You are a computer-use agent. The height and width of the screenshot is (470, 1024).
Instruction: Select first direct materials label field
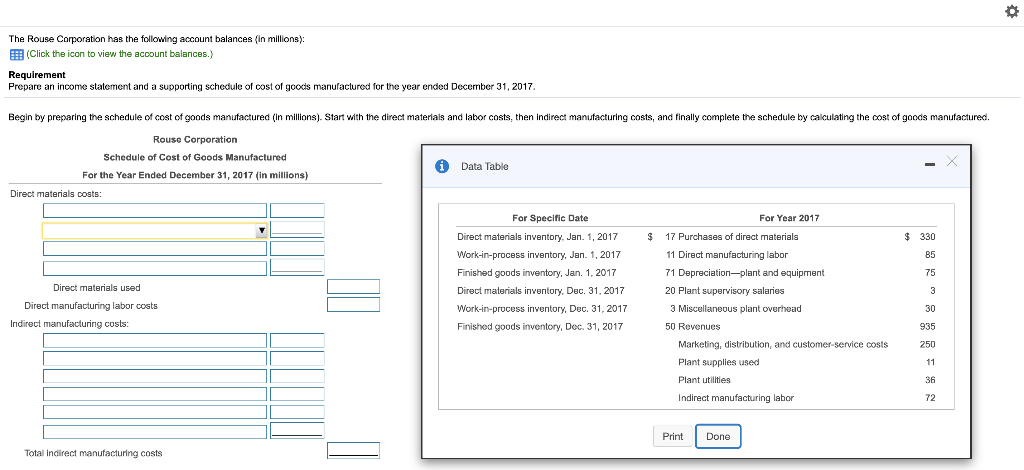[154, 210]
